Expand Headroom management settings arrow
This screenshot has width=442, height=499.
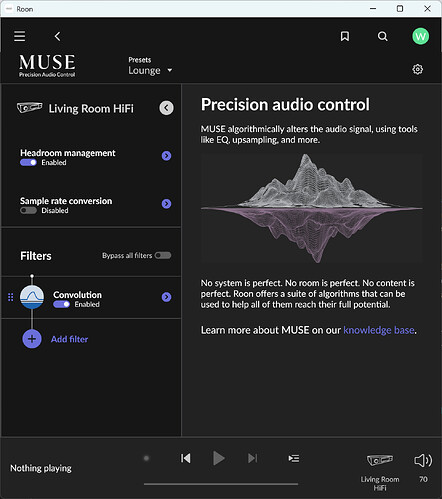click(166, 156)
